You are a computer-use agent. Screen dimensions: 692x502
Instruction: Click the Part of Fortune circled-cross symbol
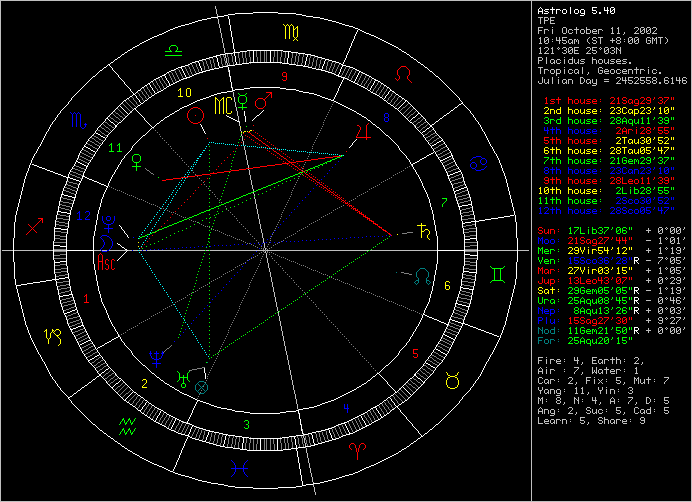coord(200,384)
